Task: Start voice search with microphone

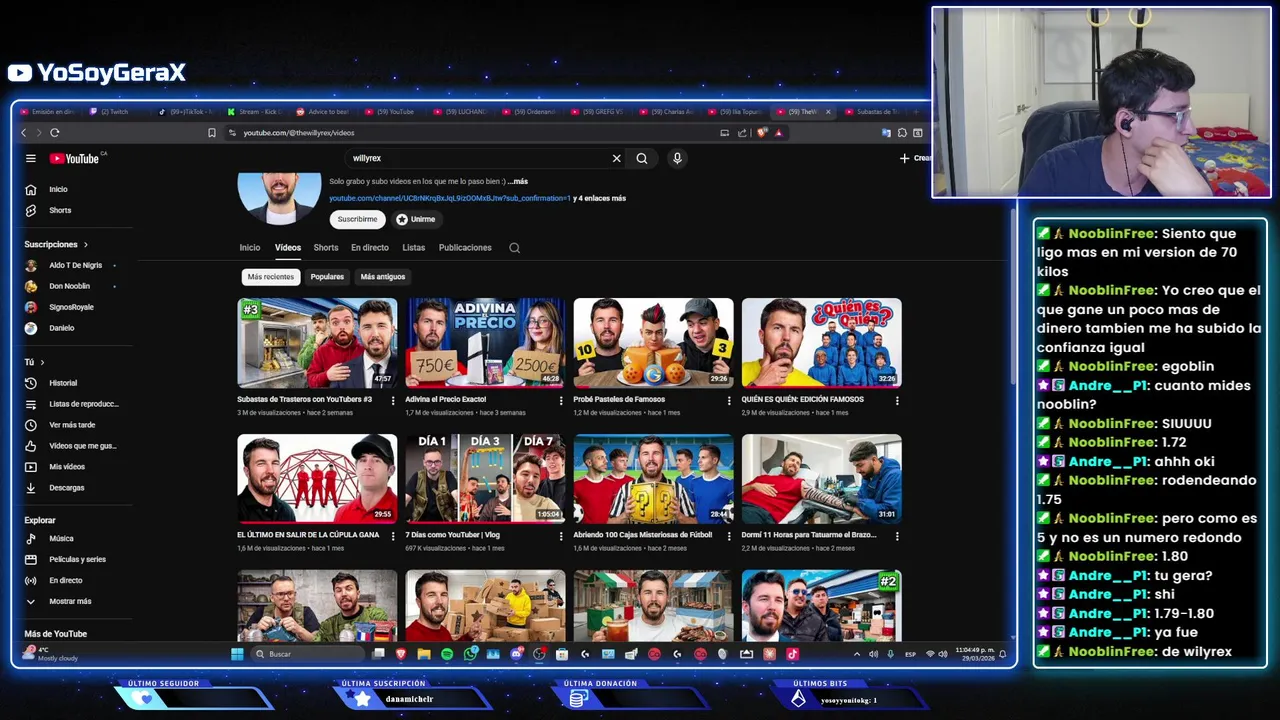Action: pos(677,158)
